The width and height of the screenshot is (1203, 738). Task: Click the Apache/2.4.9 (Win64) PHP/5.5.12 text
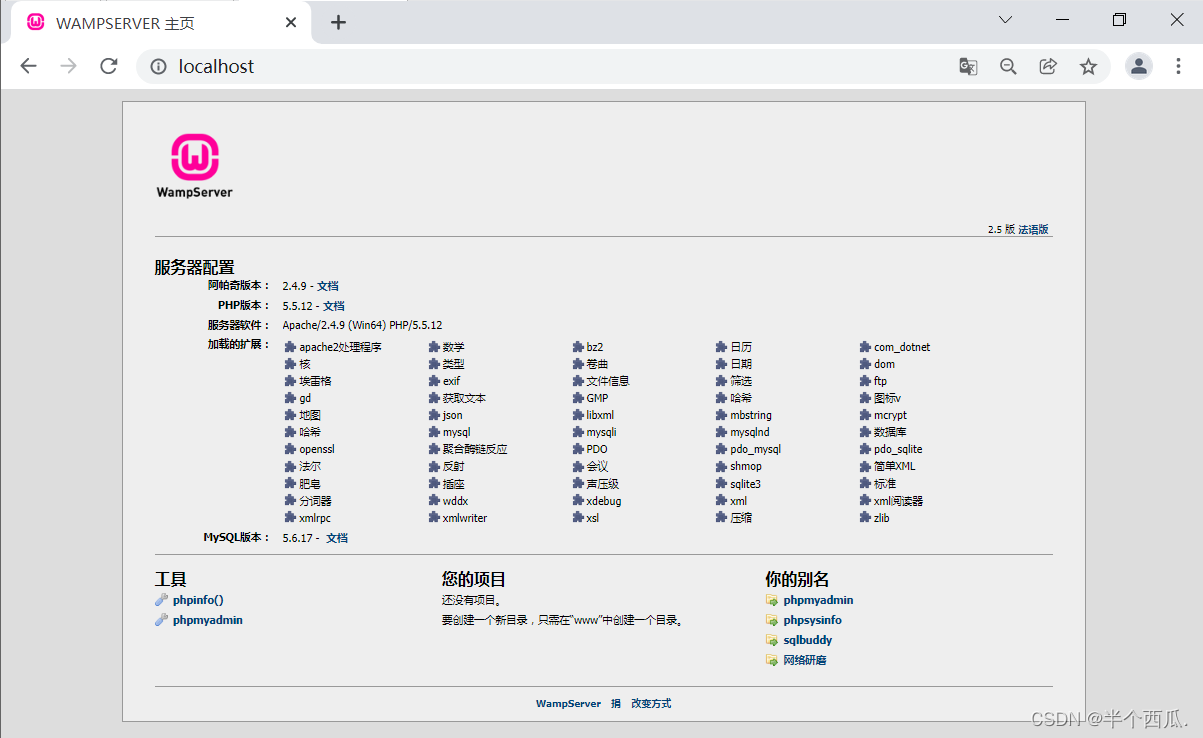[362, 325]
